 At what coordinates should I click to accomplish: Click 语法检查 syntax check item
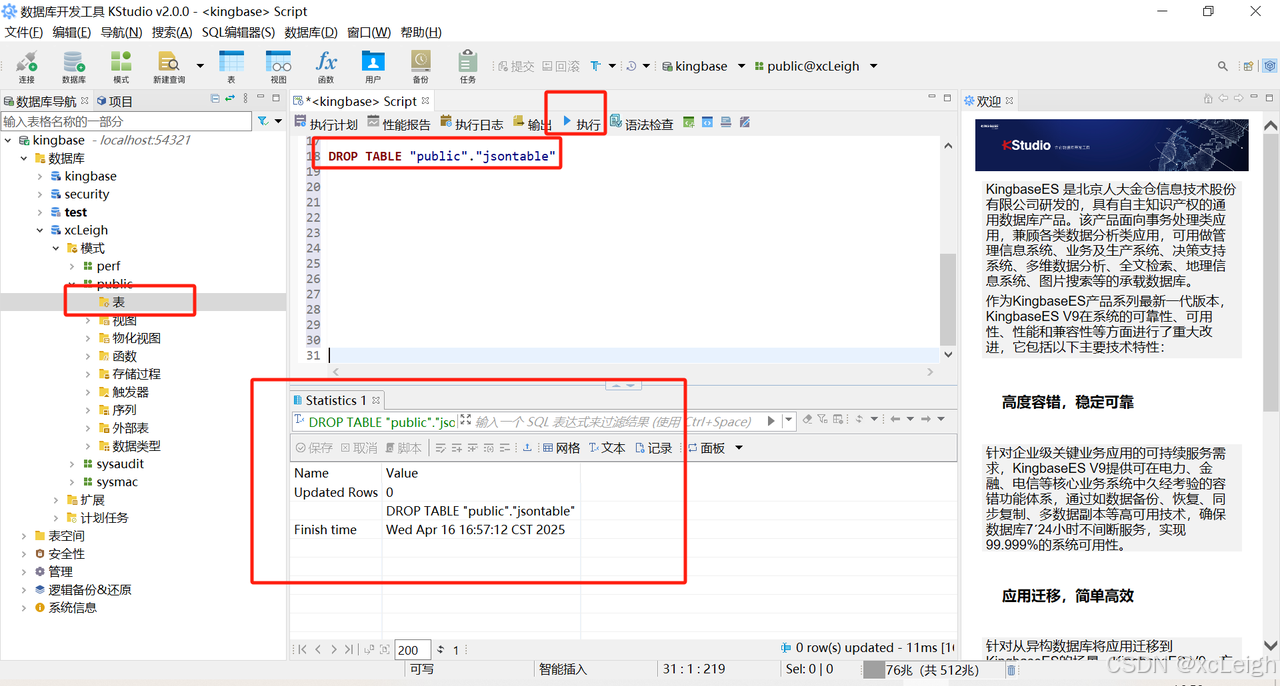click(x=642, y=124)
